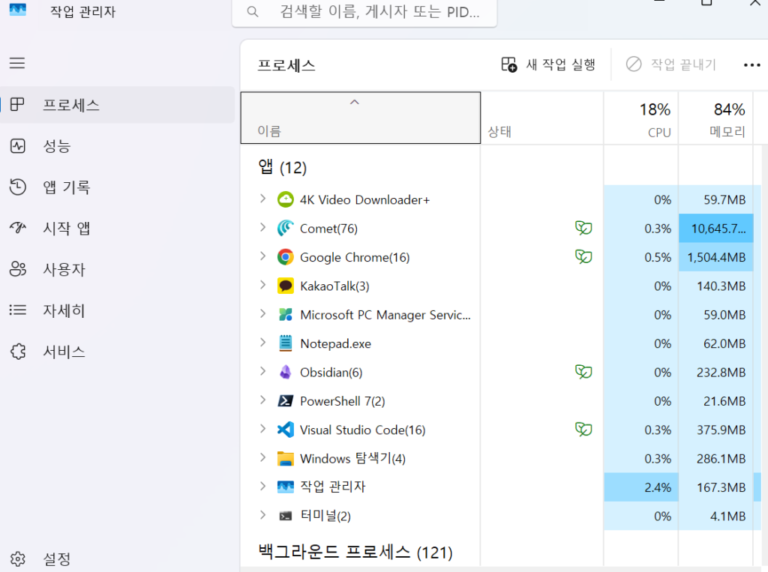Sort by the 상태 column header

[542, 118]
